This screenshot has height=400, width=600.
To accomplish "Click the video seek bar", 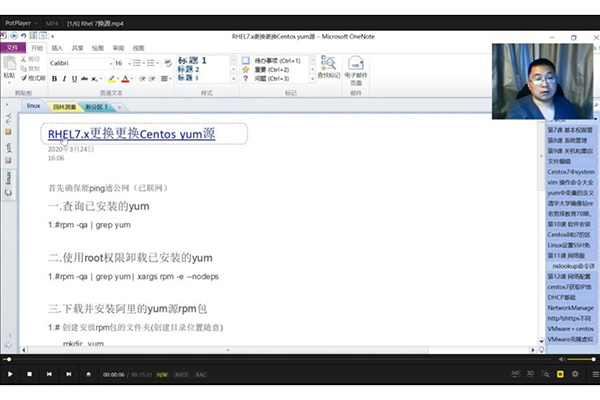I will [279, 359].
